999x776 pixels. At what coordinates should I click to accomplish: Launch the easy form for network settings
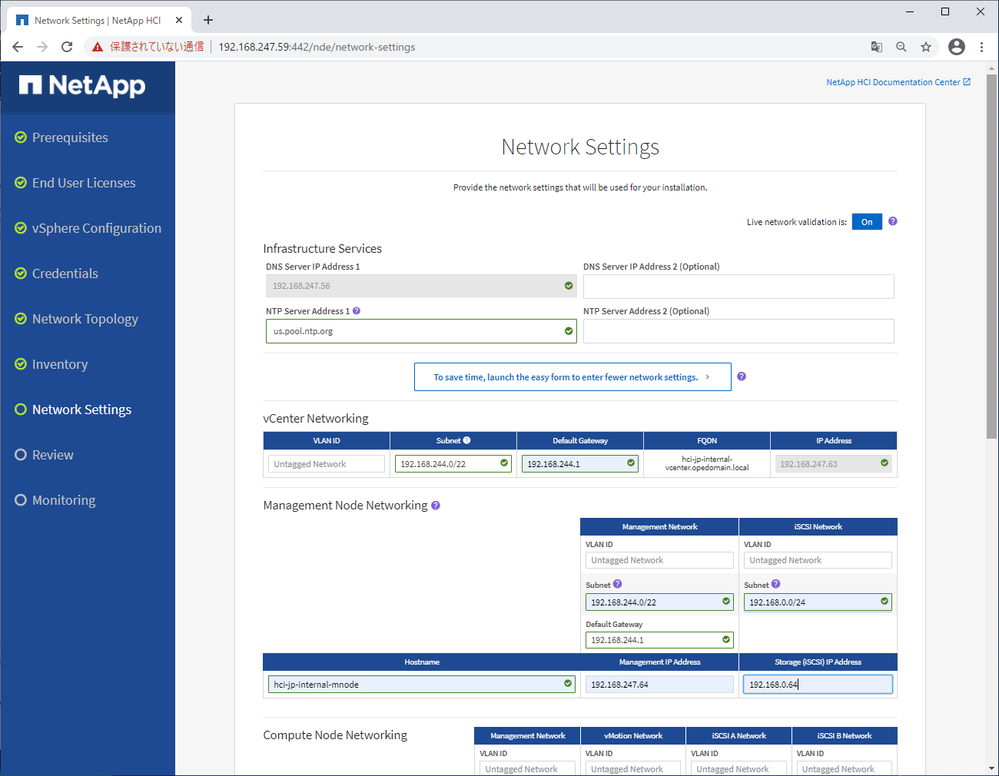(572, 377)
